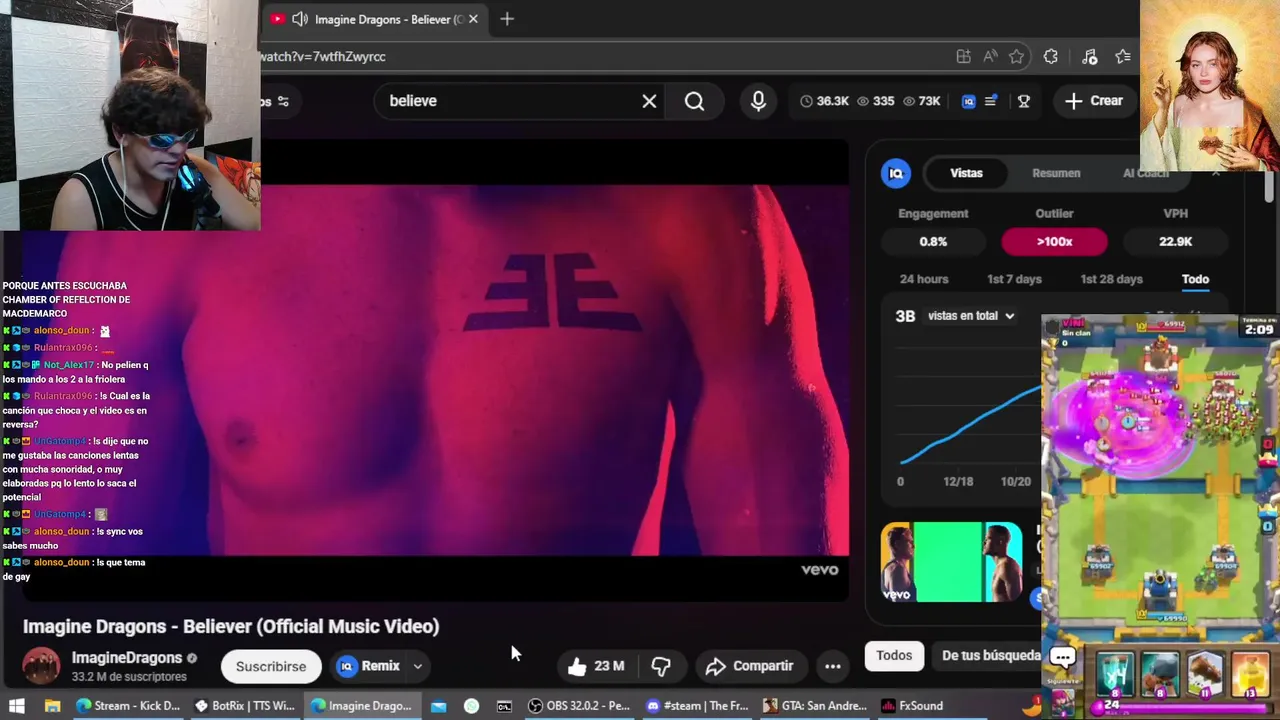This screenshot has width=1280, height=720.
Task: Open the three-dot more actions menu
Action: [x=832, y=666]
